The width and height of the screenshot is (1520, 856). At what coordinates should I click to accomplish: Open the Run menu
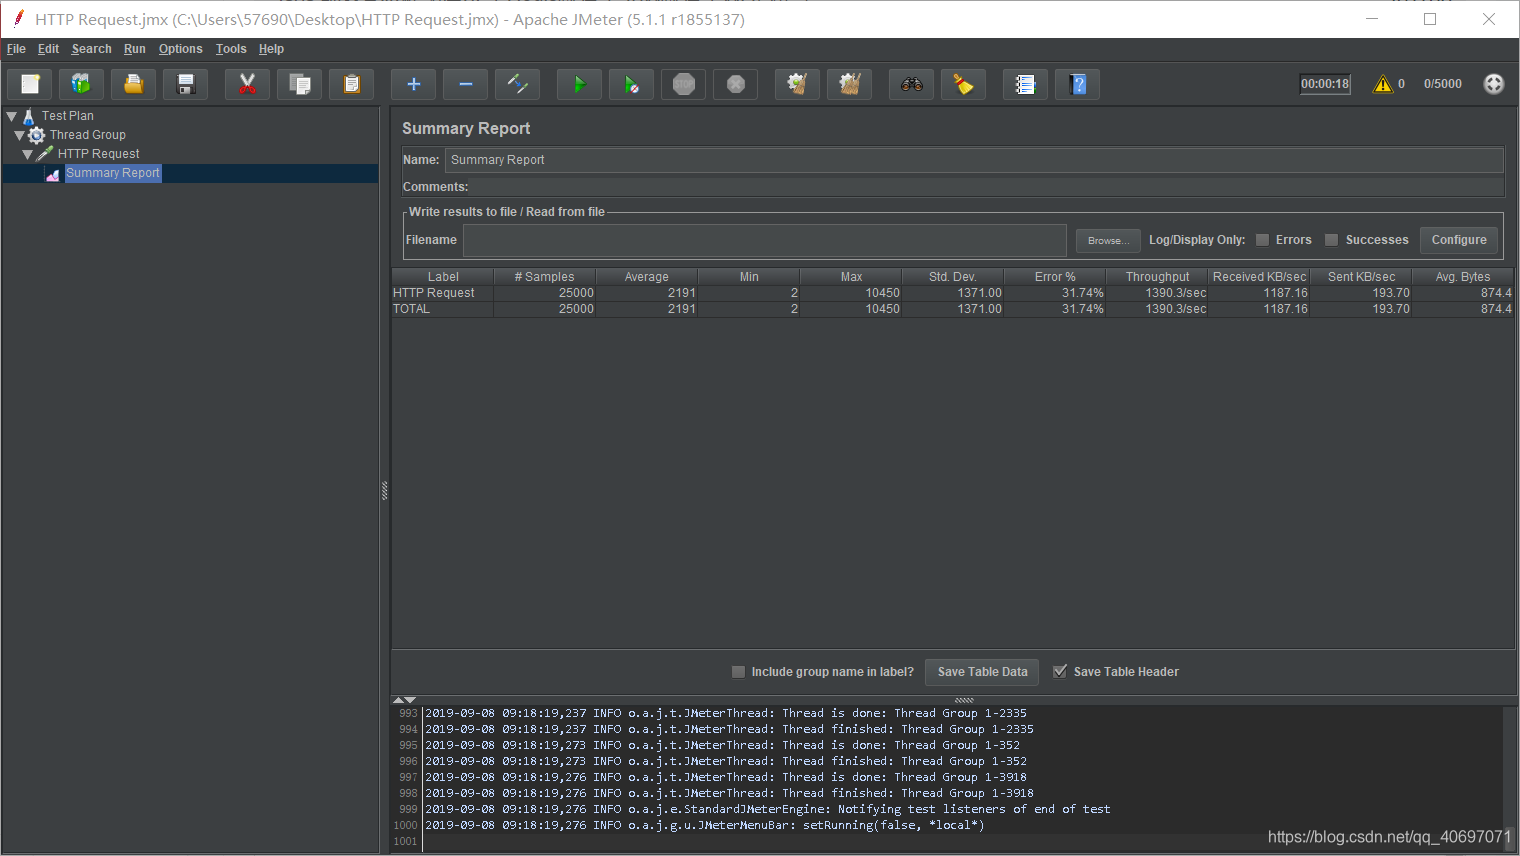click(x=135, y=49)
